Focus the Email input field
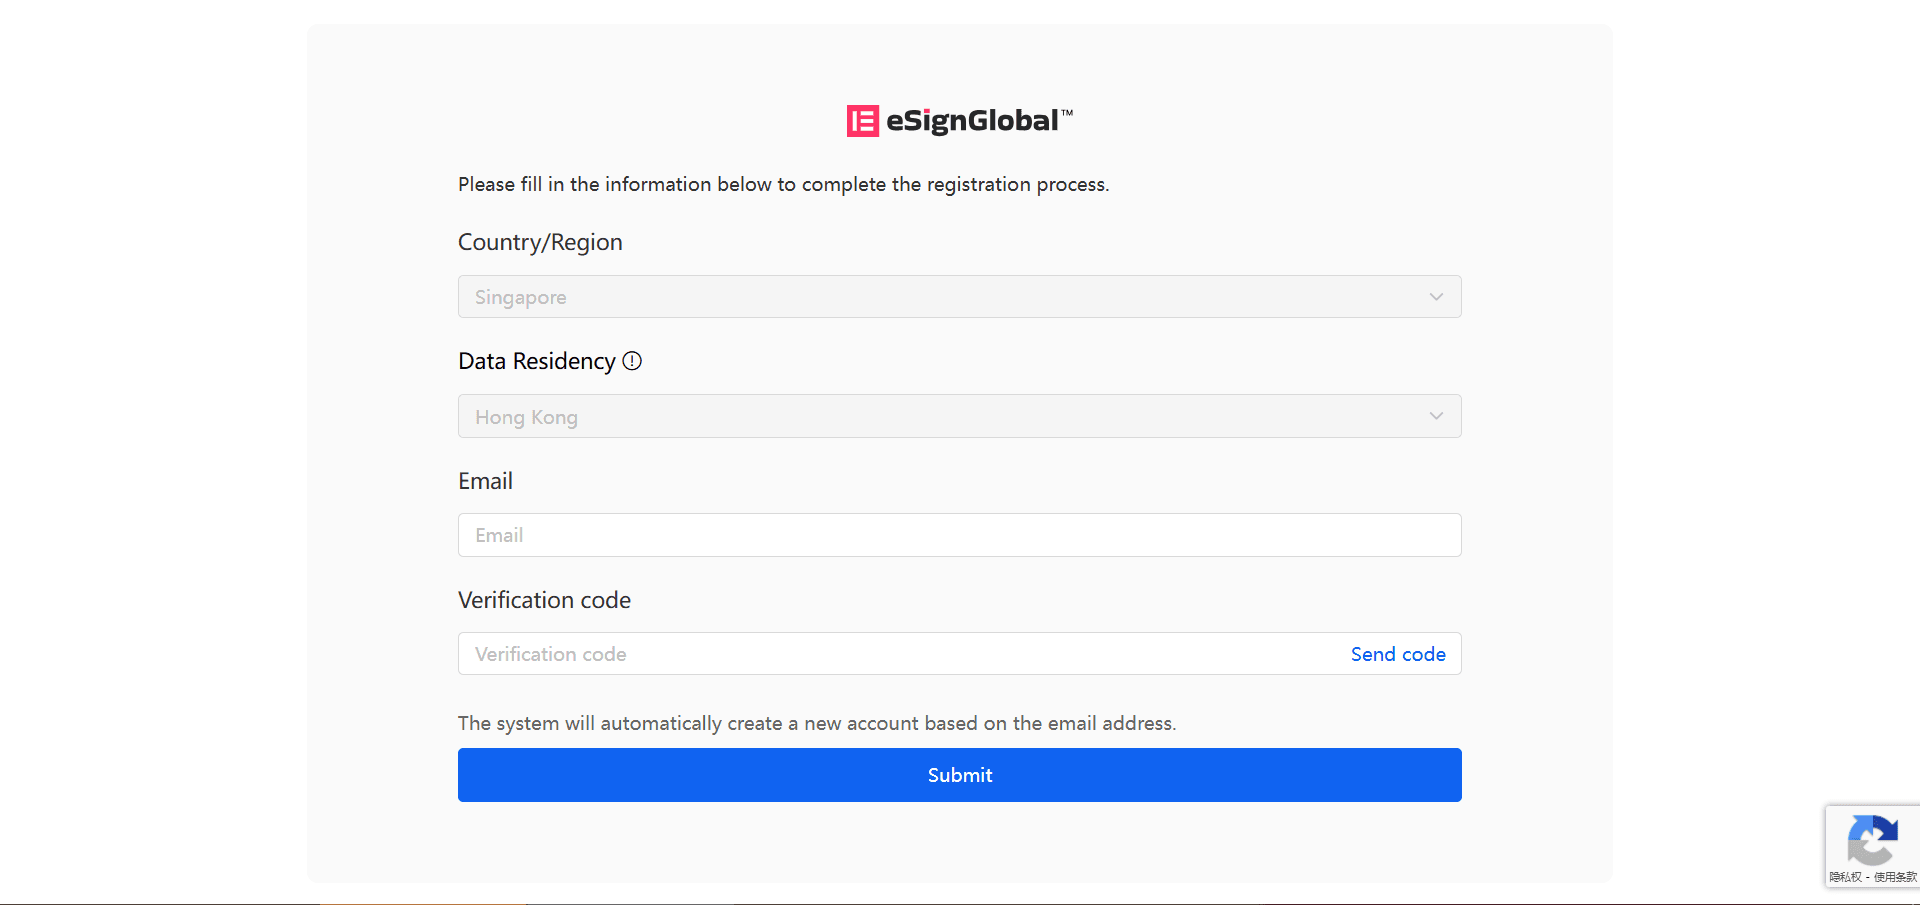This screenshot has height=905, width=1920. [960, 535]
